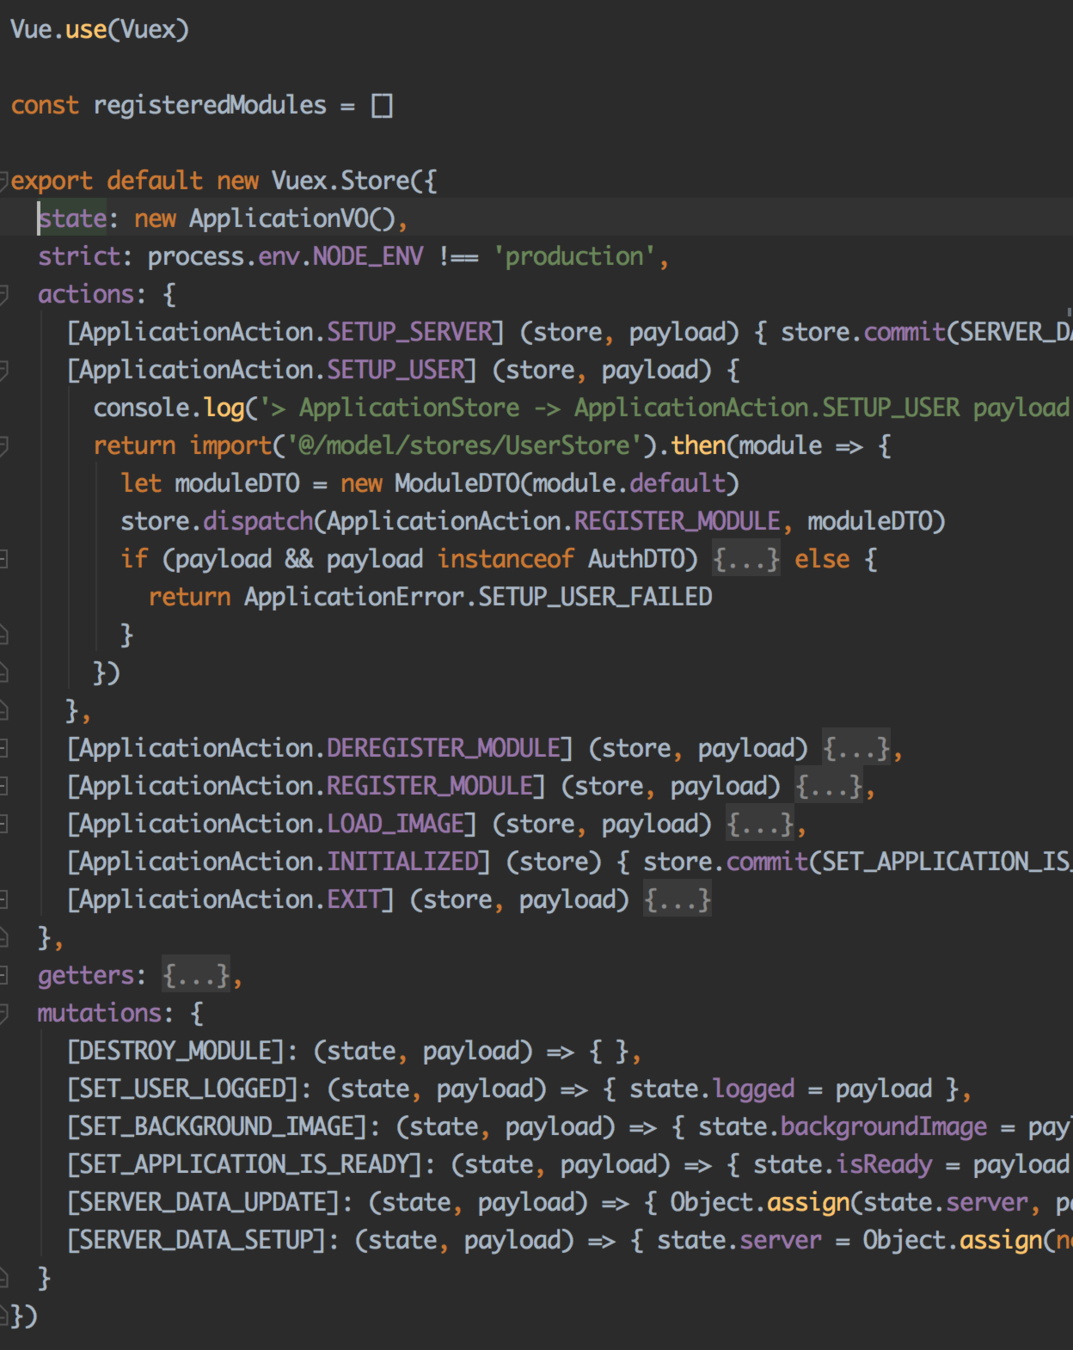This screenshot has width=1073, height=1350.
Task: Collapse the return import() block fold marker
Action: (x=3, y=446)
